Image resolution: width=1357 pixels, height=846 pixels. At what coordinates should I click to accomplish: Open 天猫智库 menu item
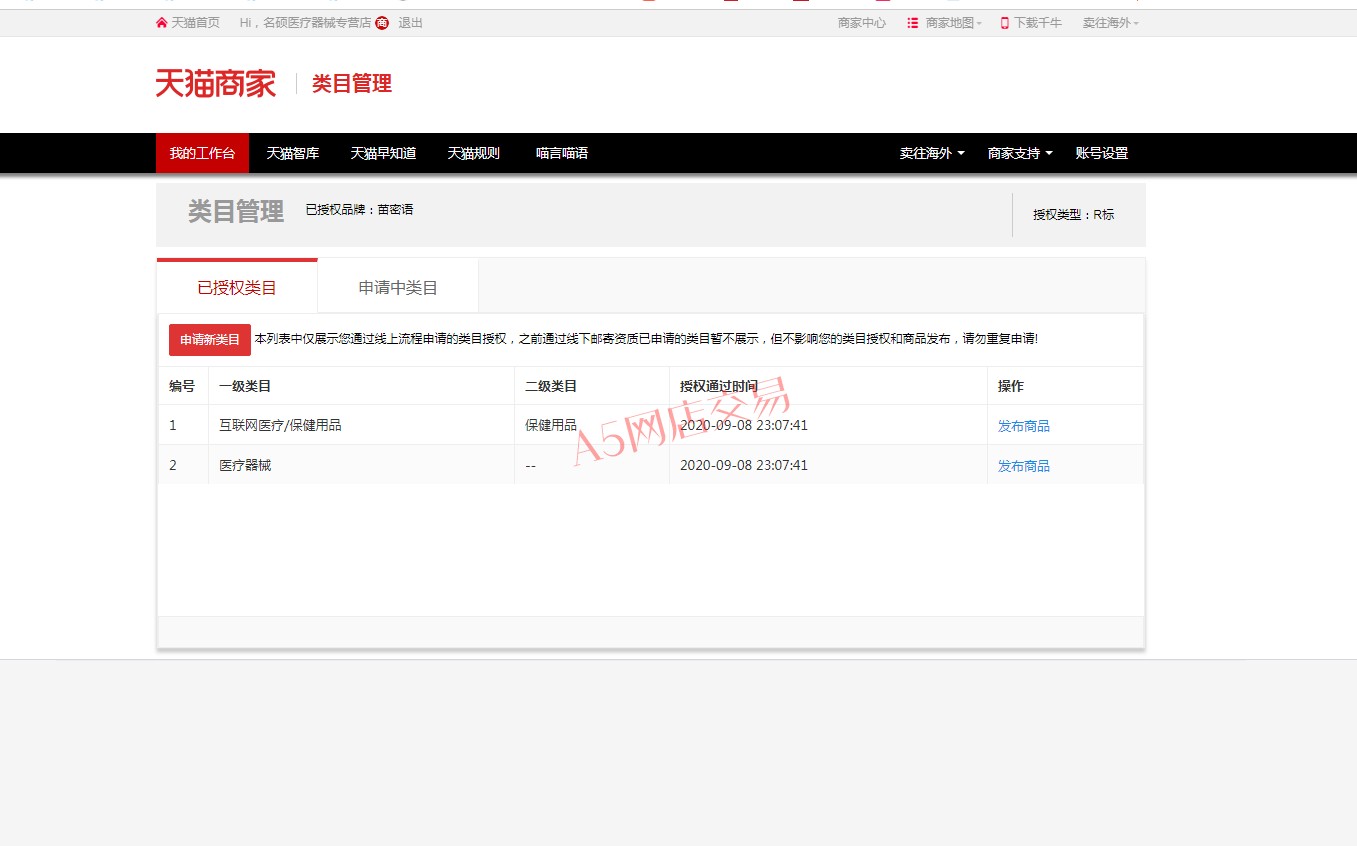pos(293,153)
